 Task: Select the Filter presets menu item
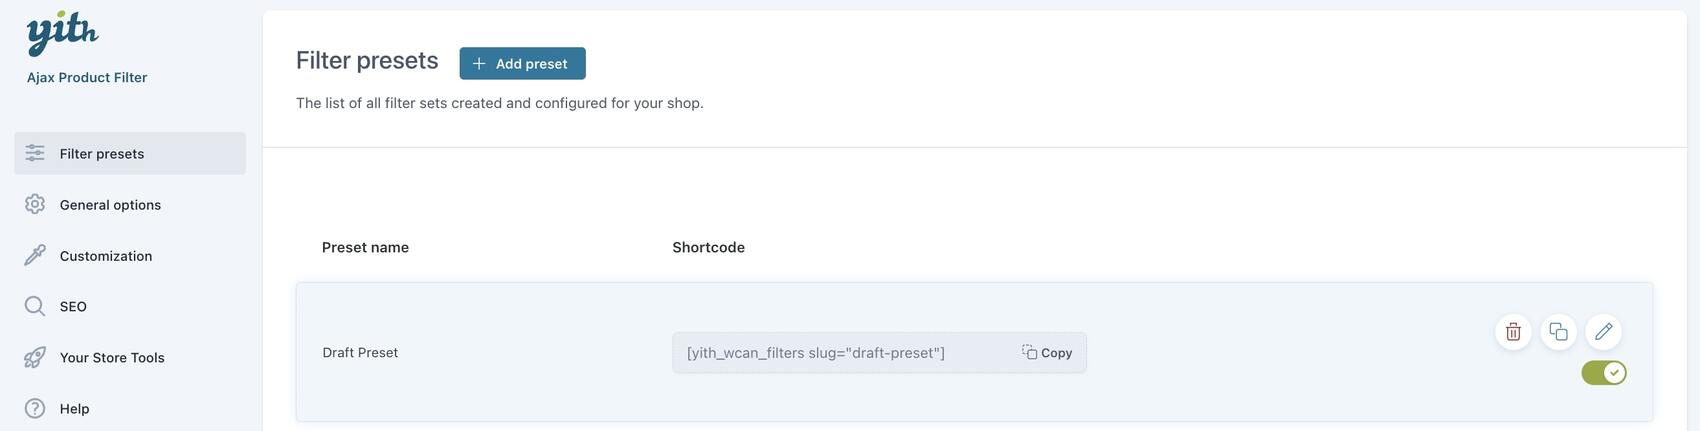(102, 154)
